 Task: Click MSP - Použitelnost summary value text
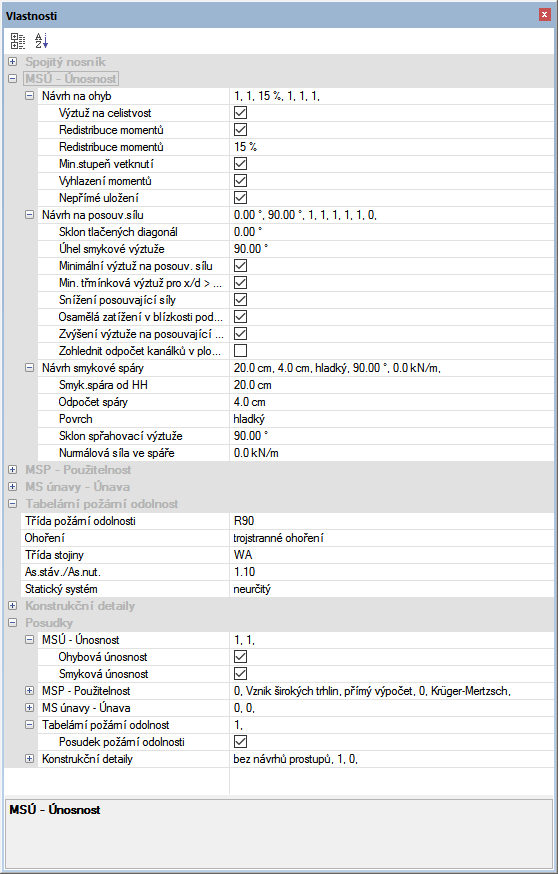click(x=372, y=691)
